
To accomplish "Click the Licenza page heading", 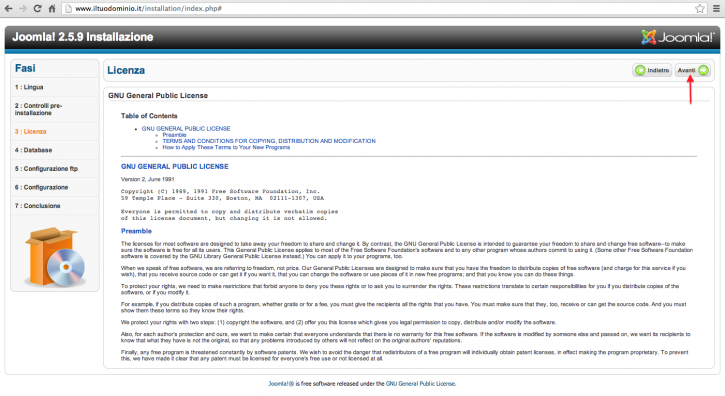I will [x=126, y=70].
